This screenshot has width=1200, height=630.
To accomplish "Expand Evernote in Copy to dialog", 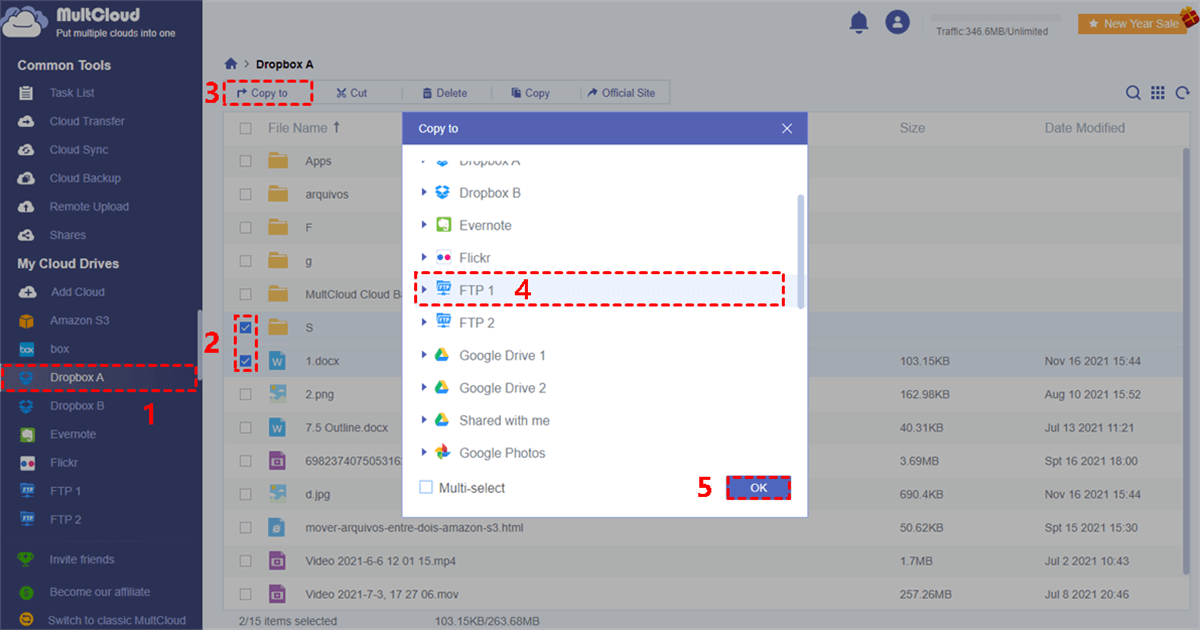I will coord(425,225).
